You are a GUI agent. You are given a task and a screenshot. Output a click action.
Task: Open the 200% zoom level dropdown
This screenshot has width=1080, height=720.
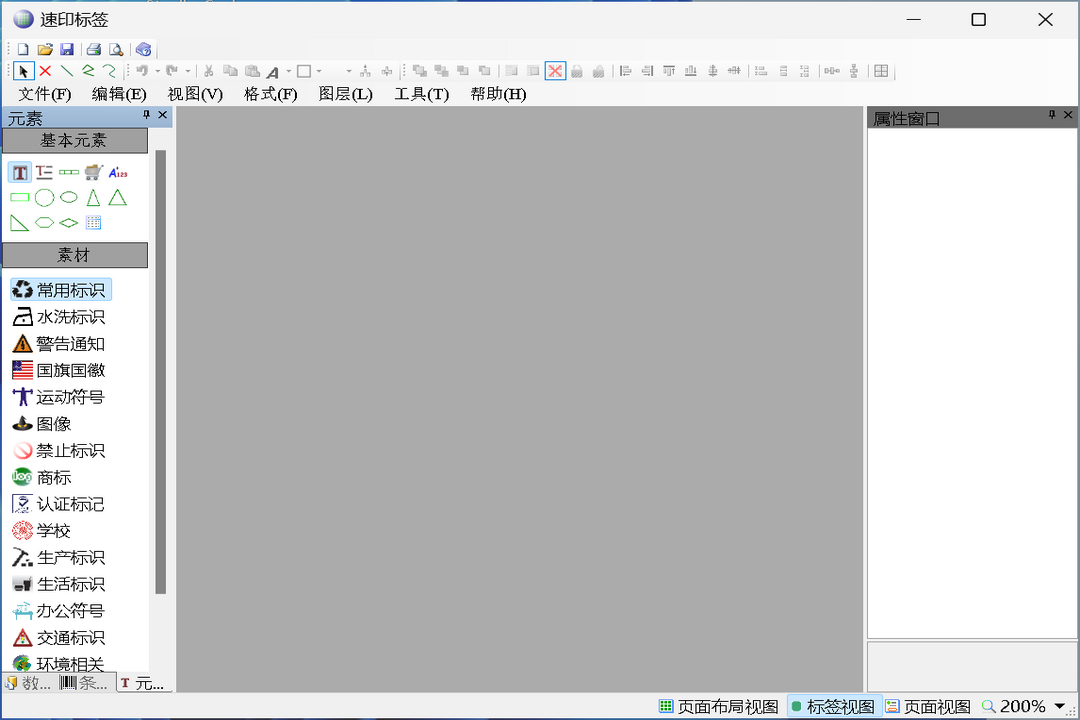pos(1059,706)
